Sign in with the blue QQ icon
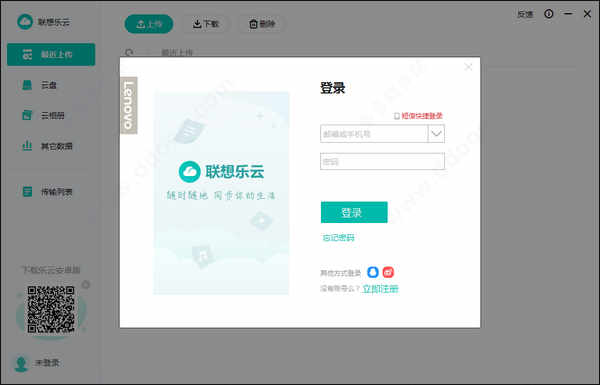This screenshot has width=600, height=385. coord(373,272)
